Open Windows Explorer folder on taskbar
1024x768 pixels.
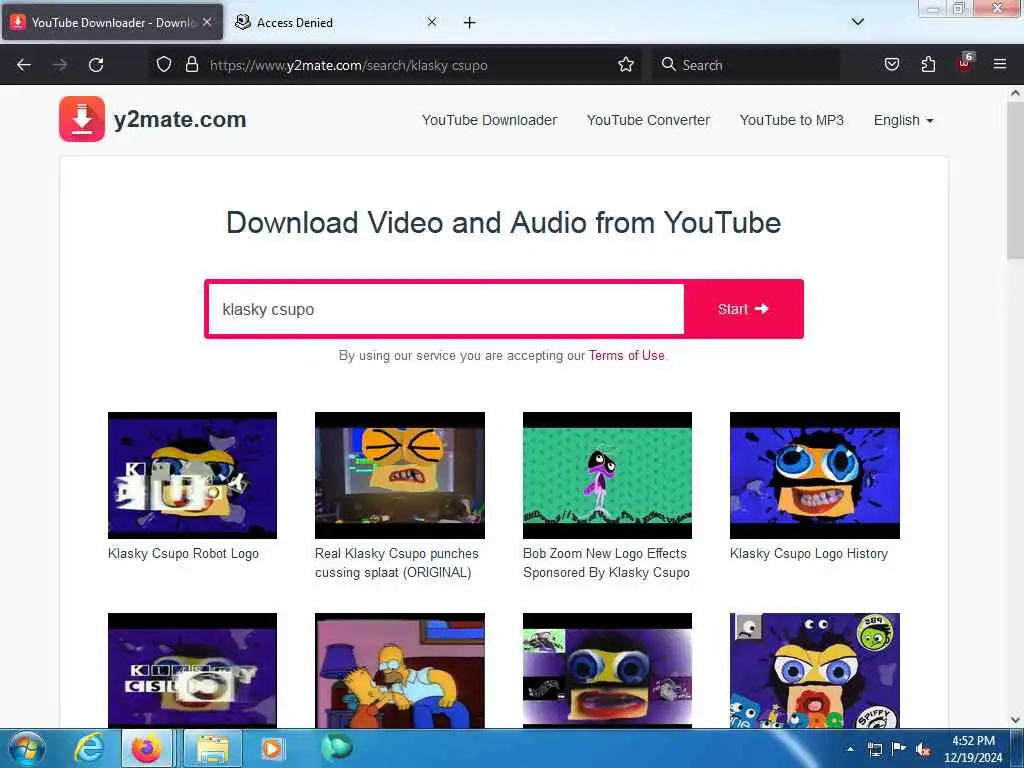pos(213,748)
